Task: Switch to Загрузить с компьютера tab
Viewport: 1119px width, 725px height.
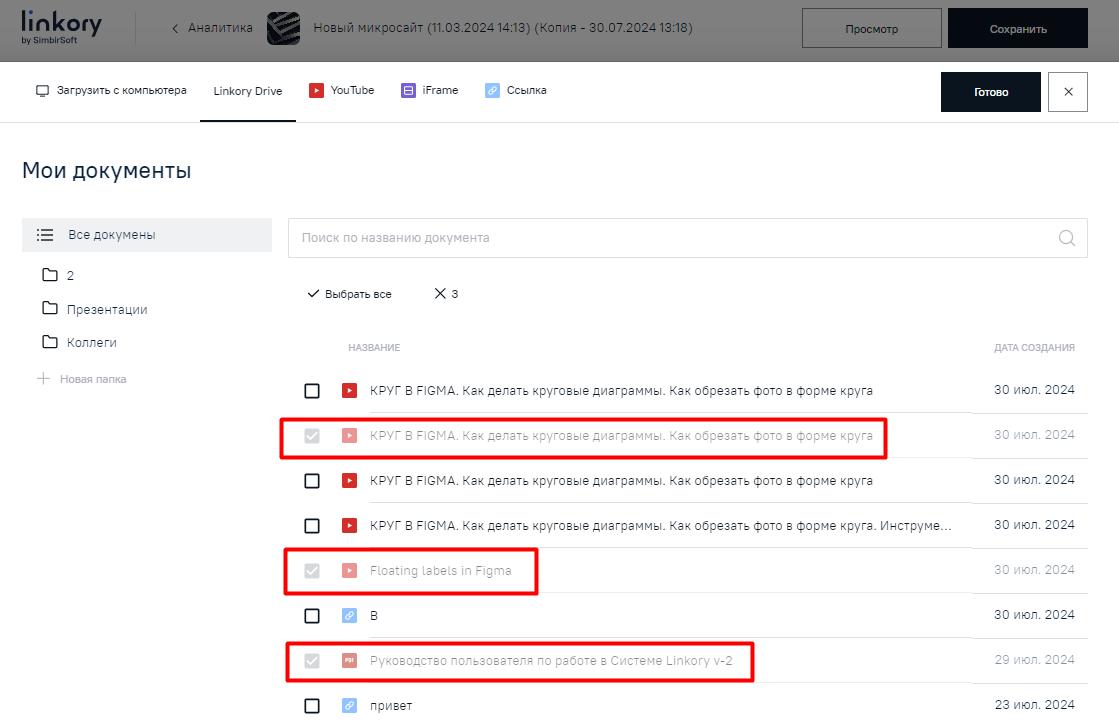Action: coord(111,91)
